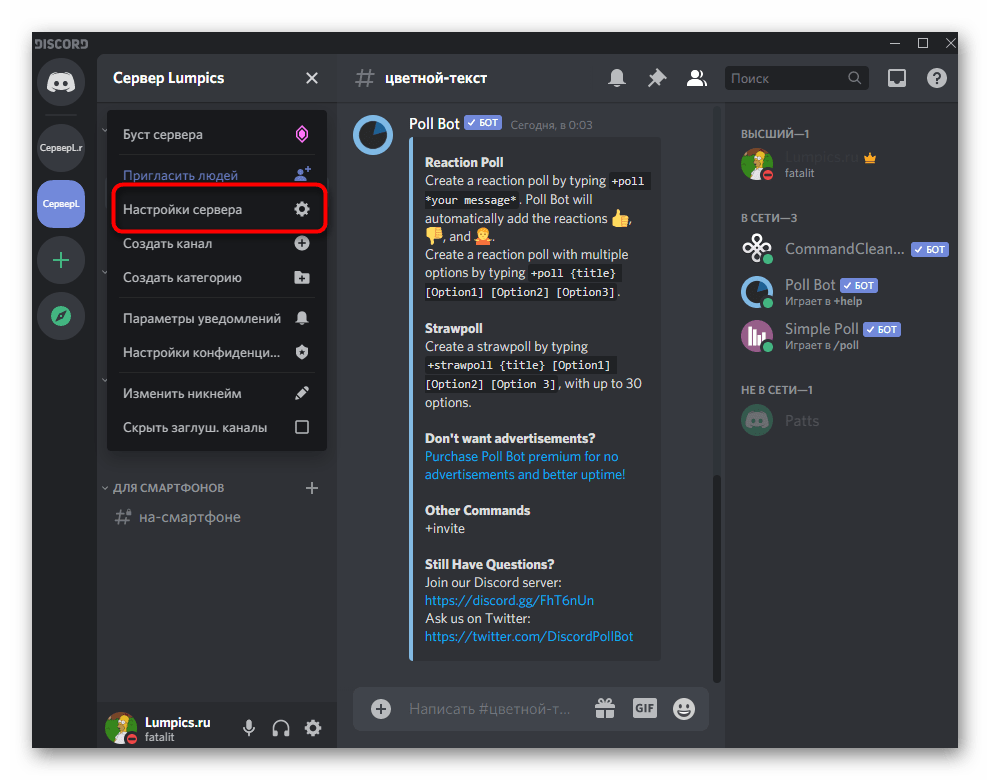Click Poll Bot message author name
Image resolution: width=990 pixels, height=780 pixels.
tap(434, 124)
